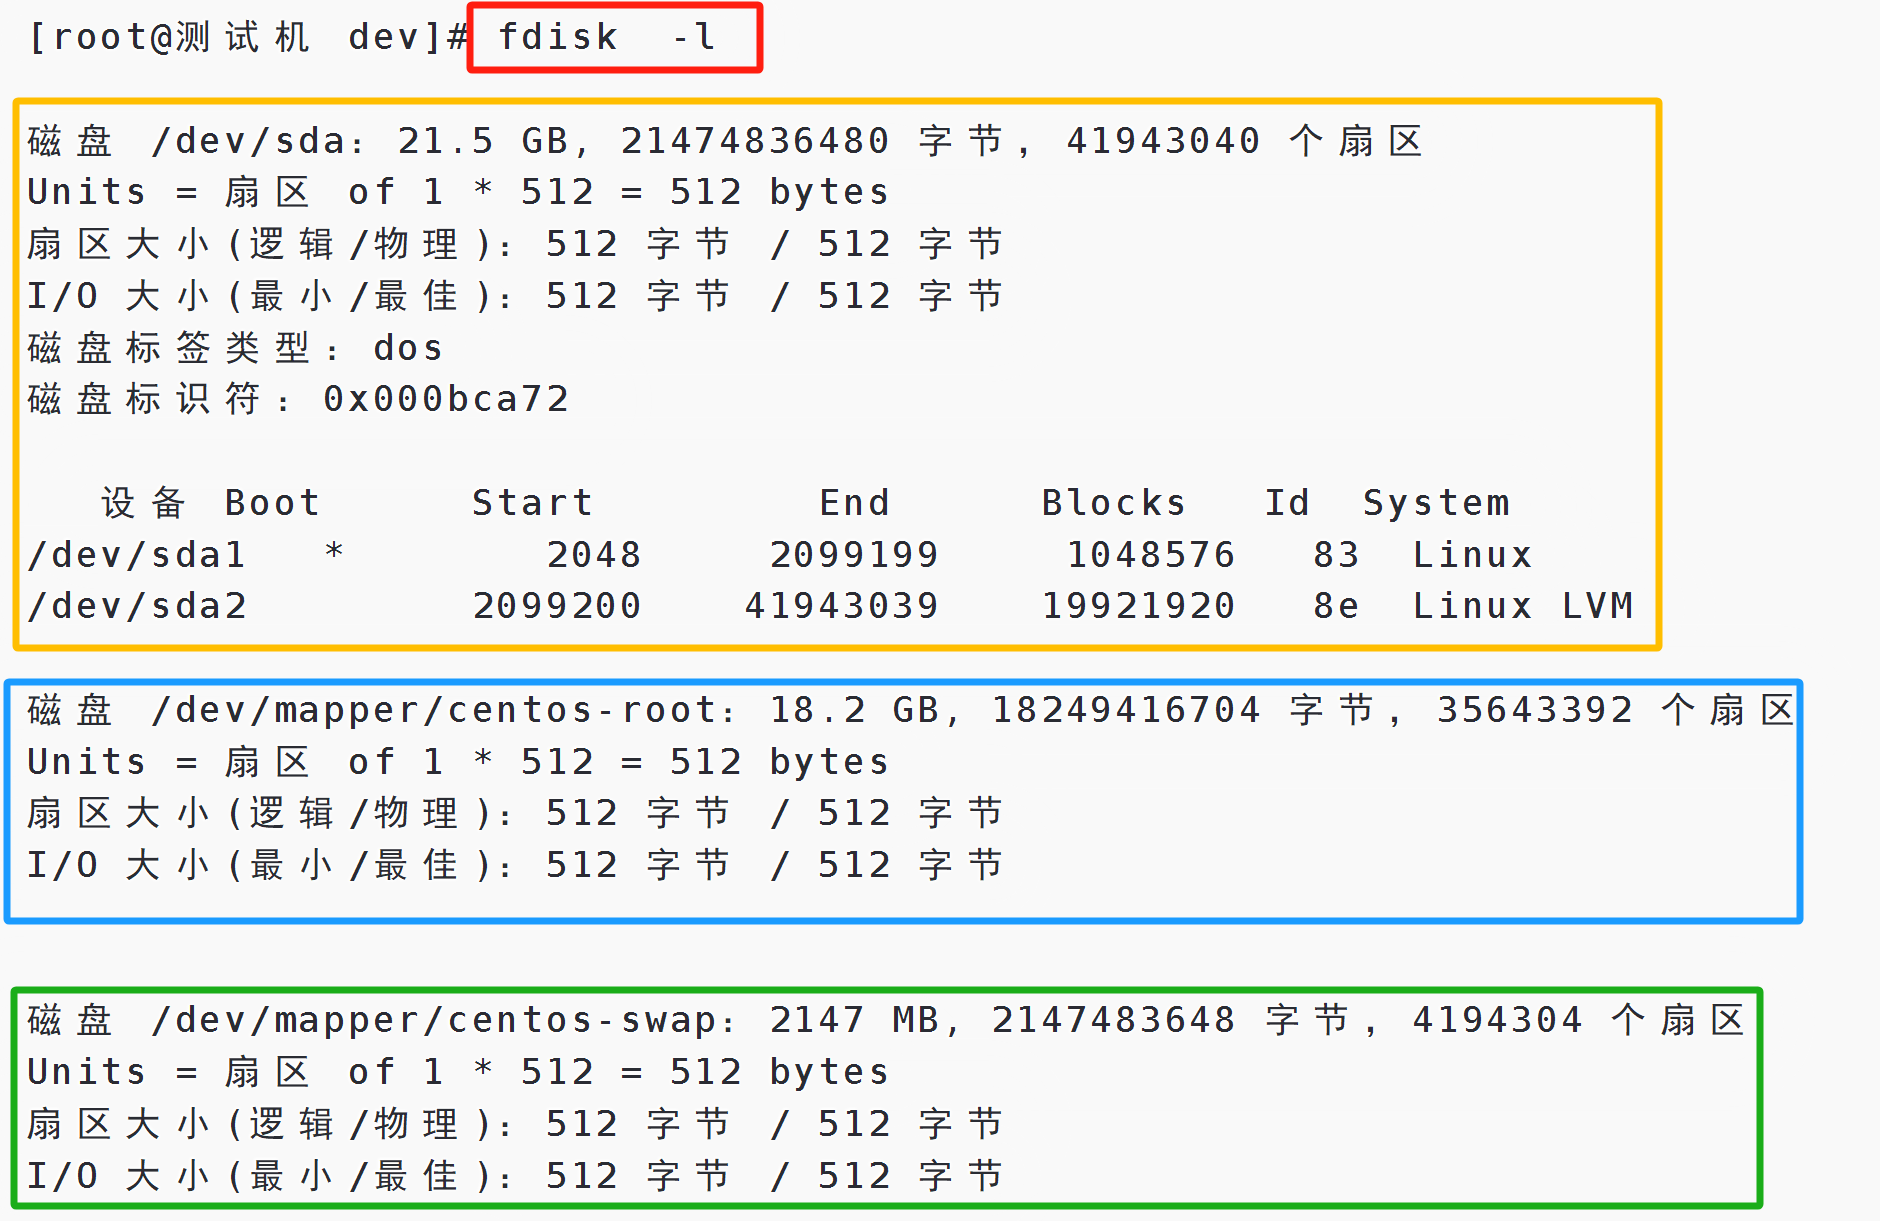The image size is (1880, 1221).
Task: Click 'I/O' in the centos-swap section
Action: tap(62, 1176)
